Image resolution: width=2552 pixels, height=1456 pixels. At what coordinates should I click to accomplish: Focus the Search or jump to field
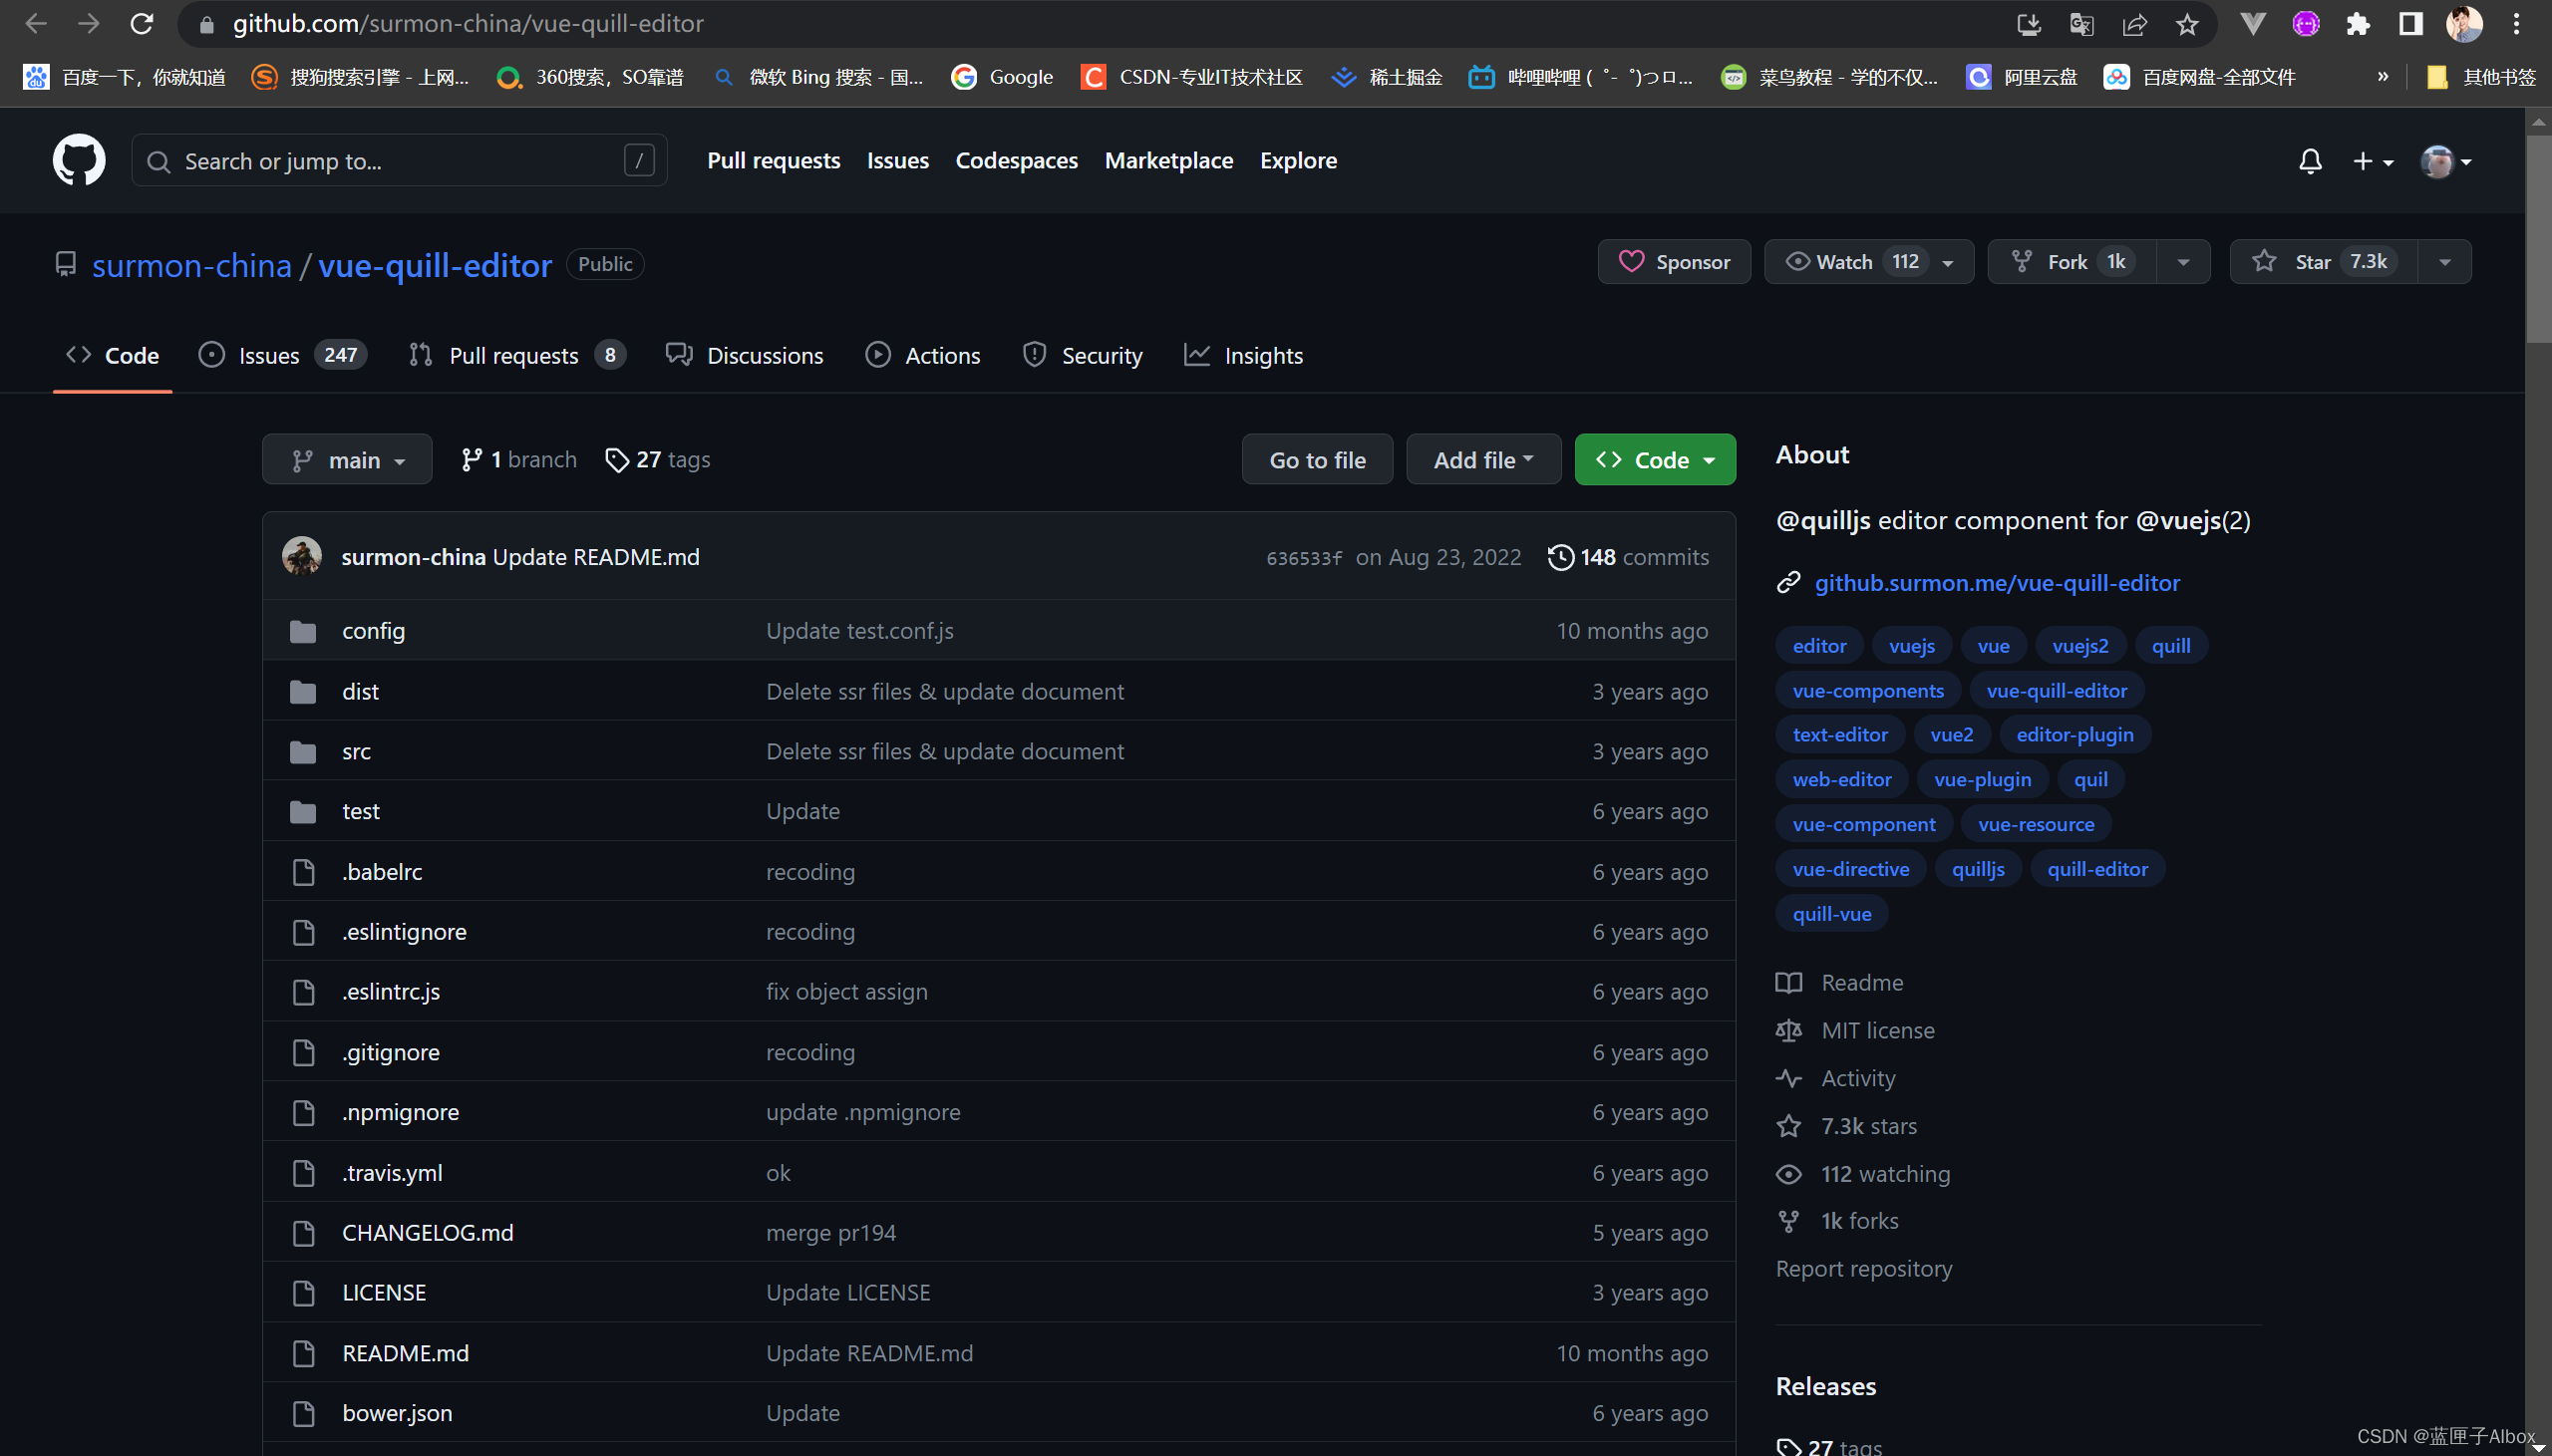[398, 161]
